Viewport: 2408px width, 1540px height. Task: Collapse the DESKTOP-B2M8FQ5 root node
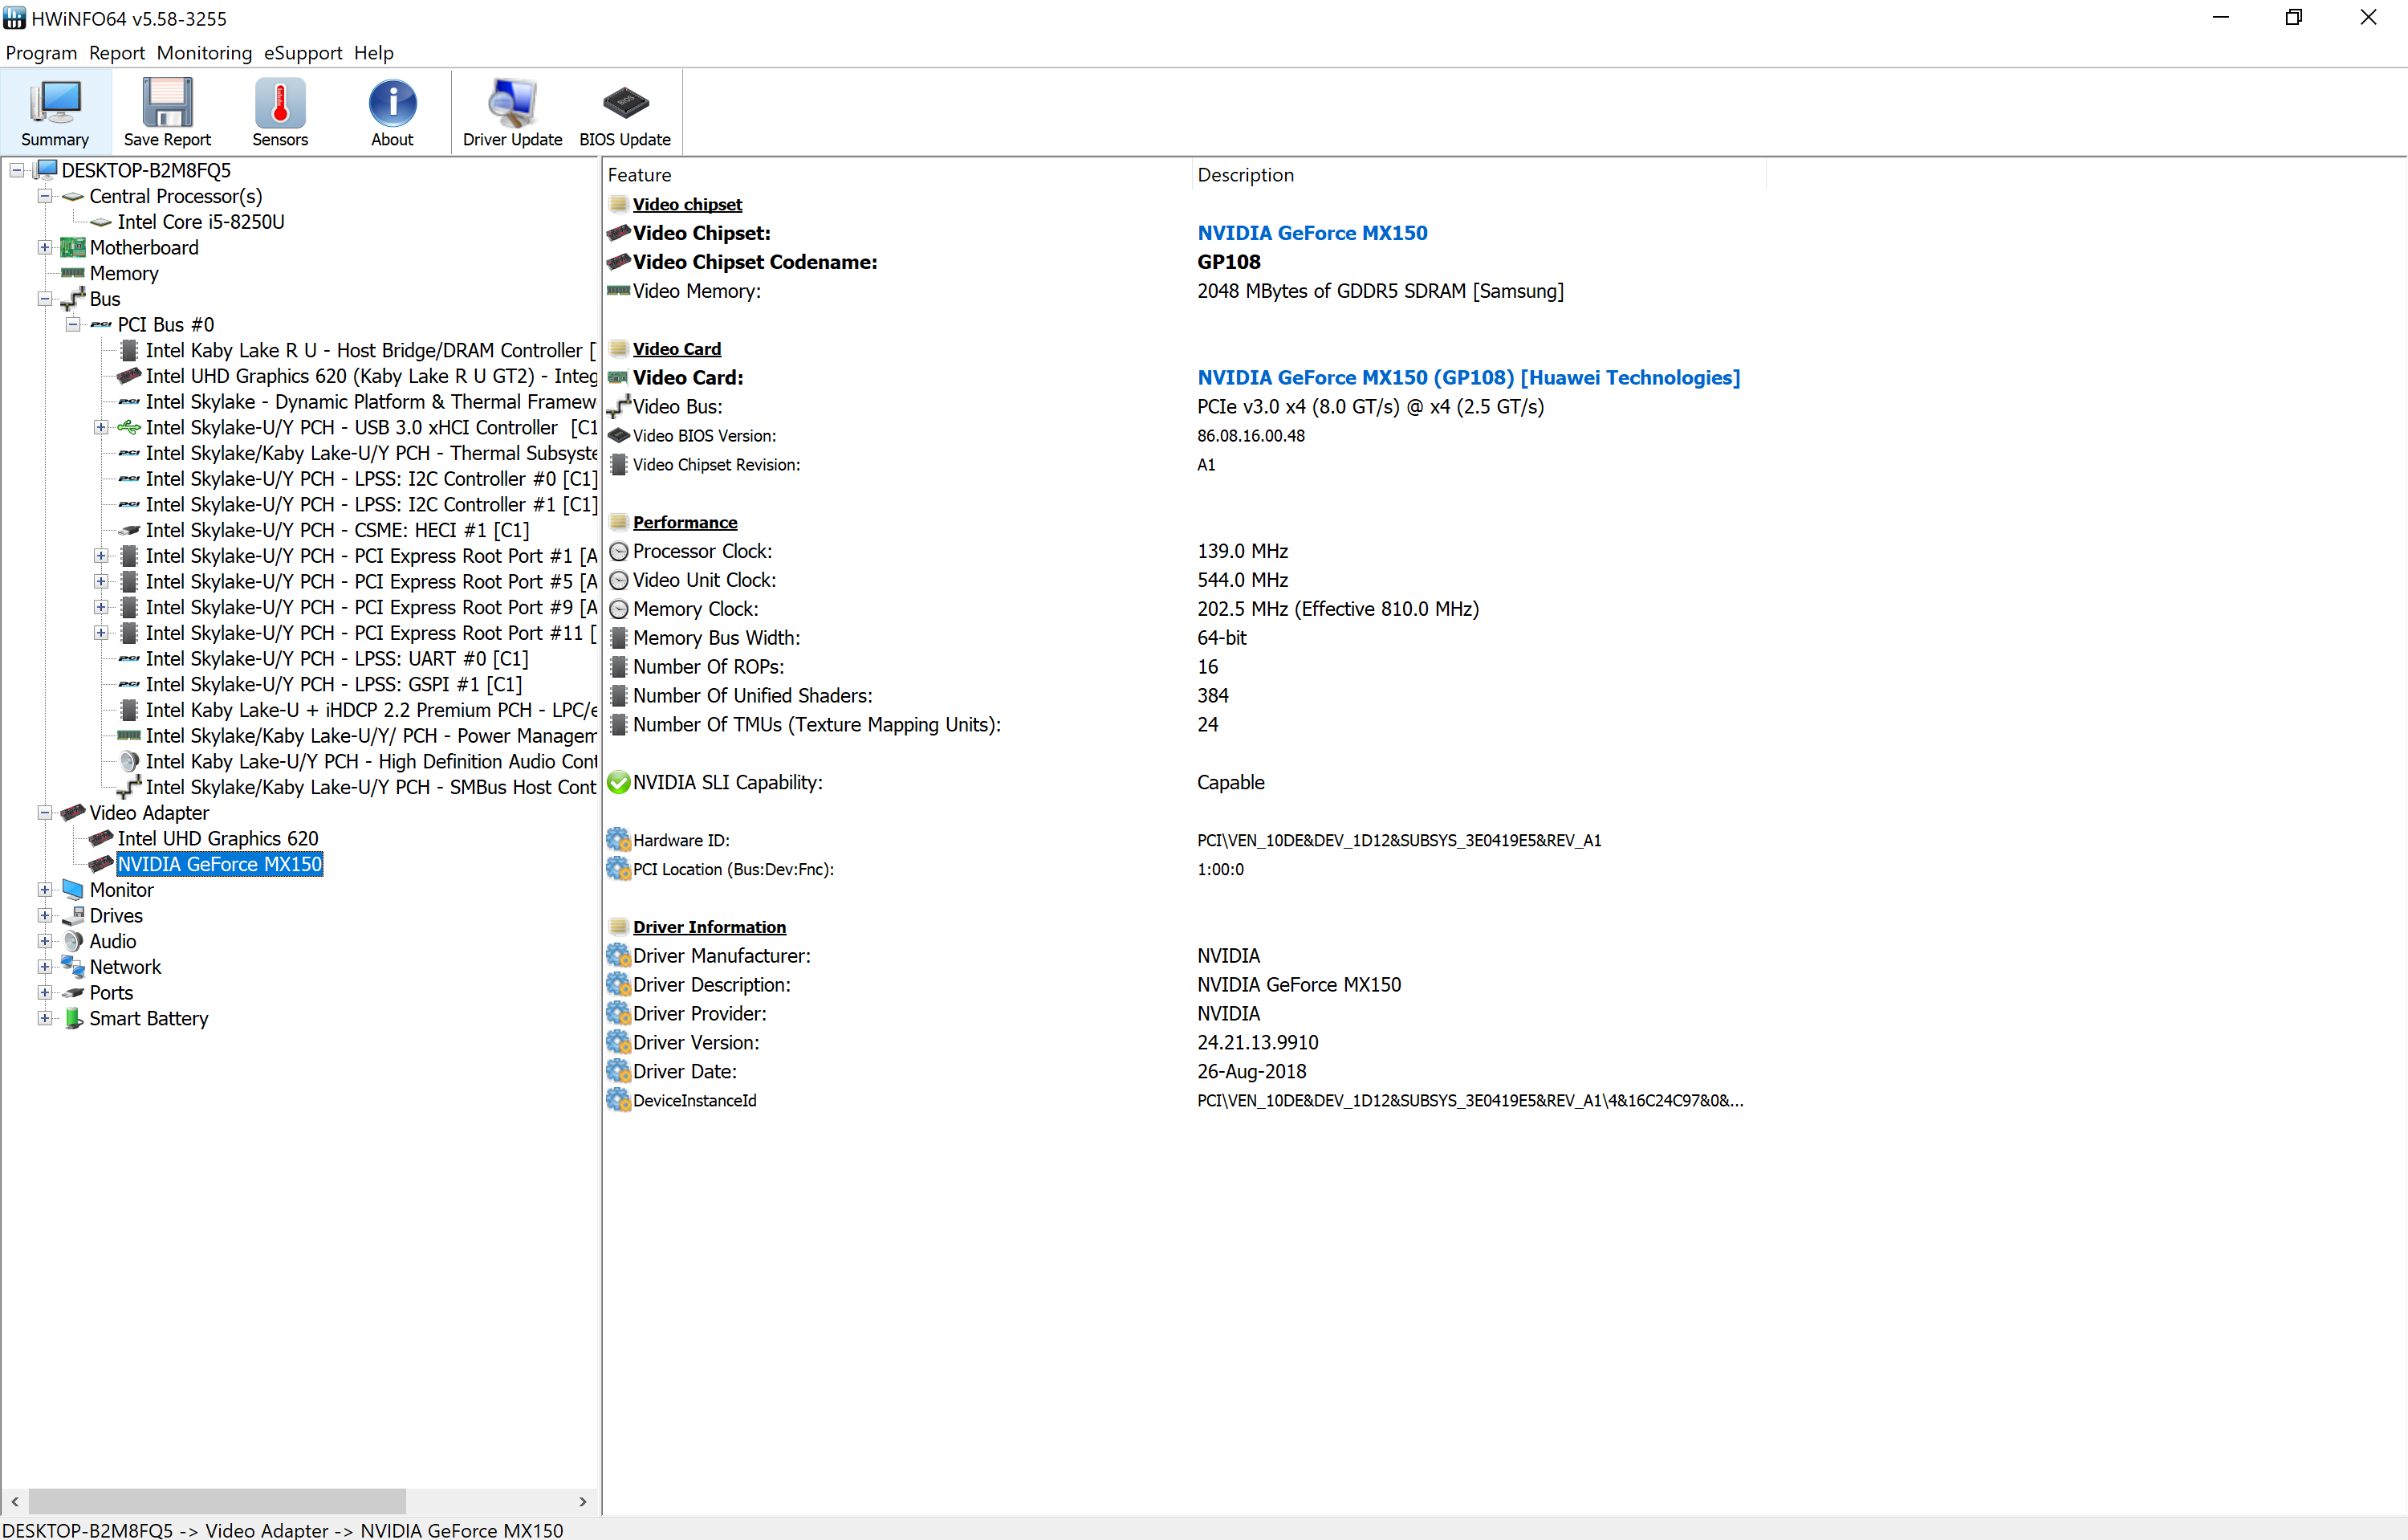[x=17, y=170]
